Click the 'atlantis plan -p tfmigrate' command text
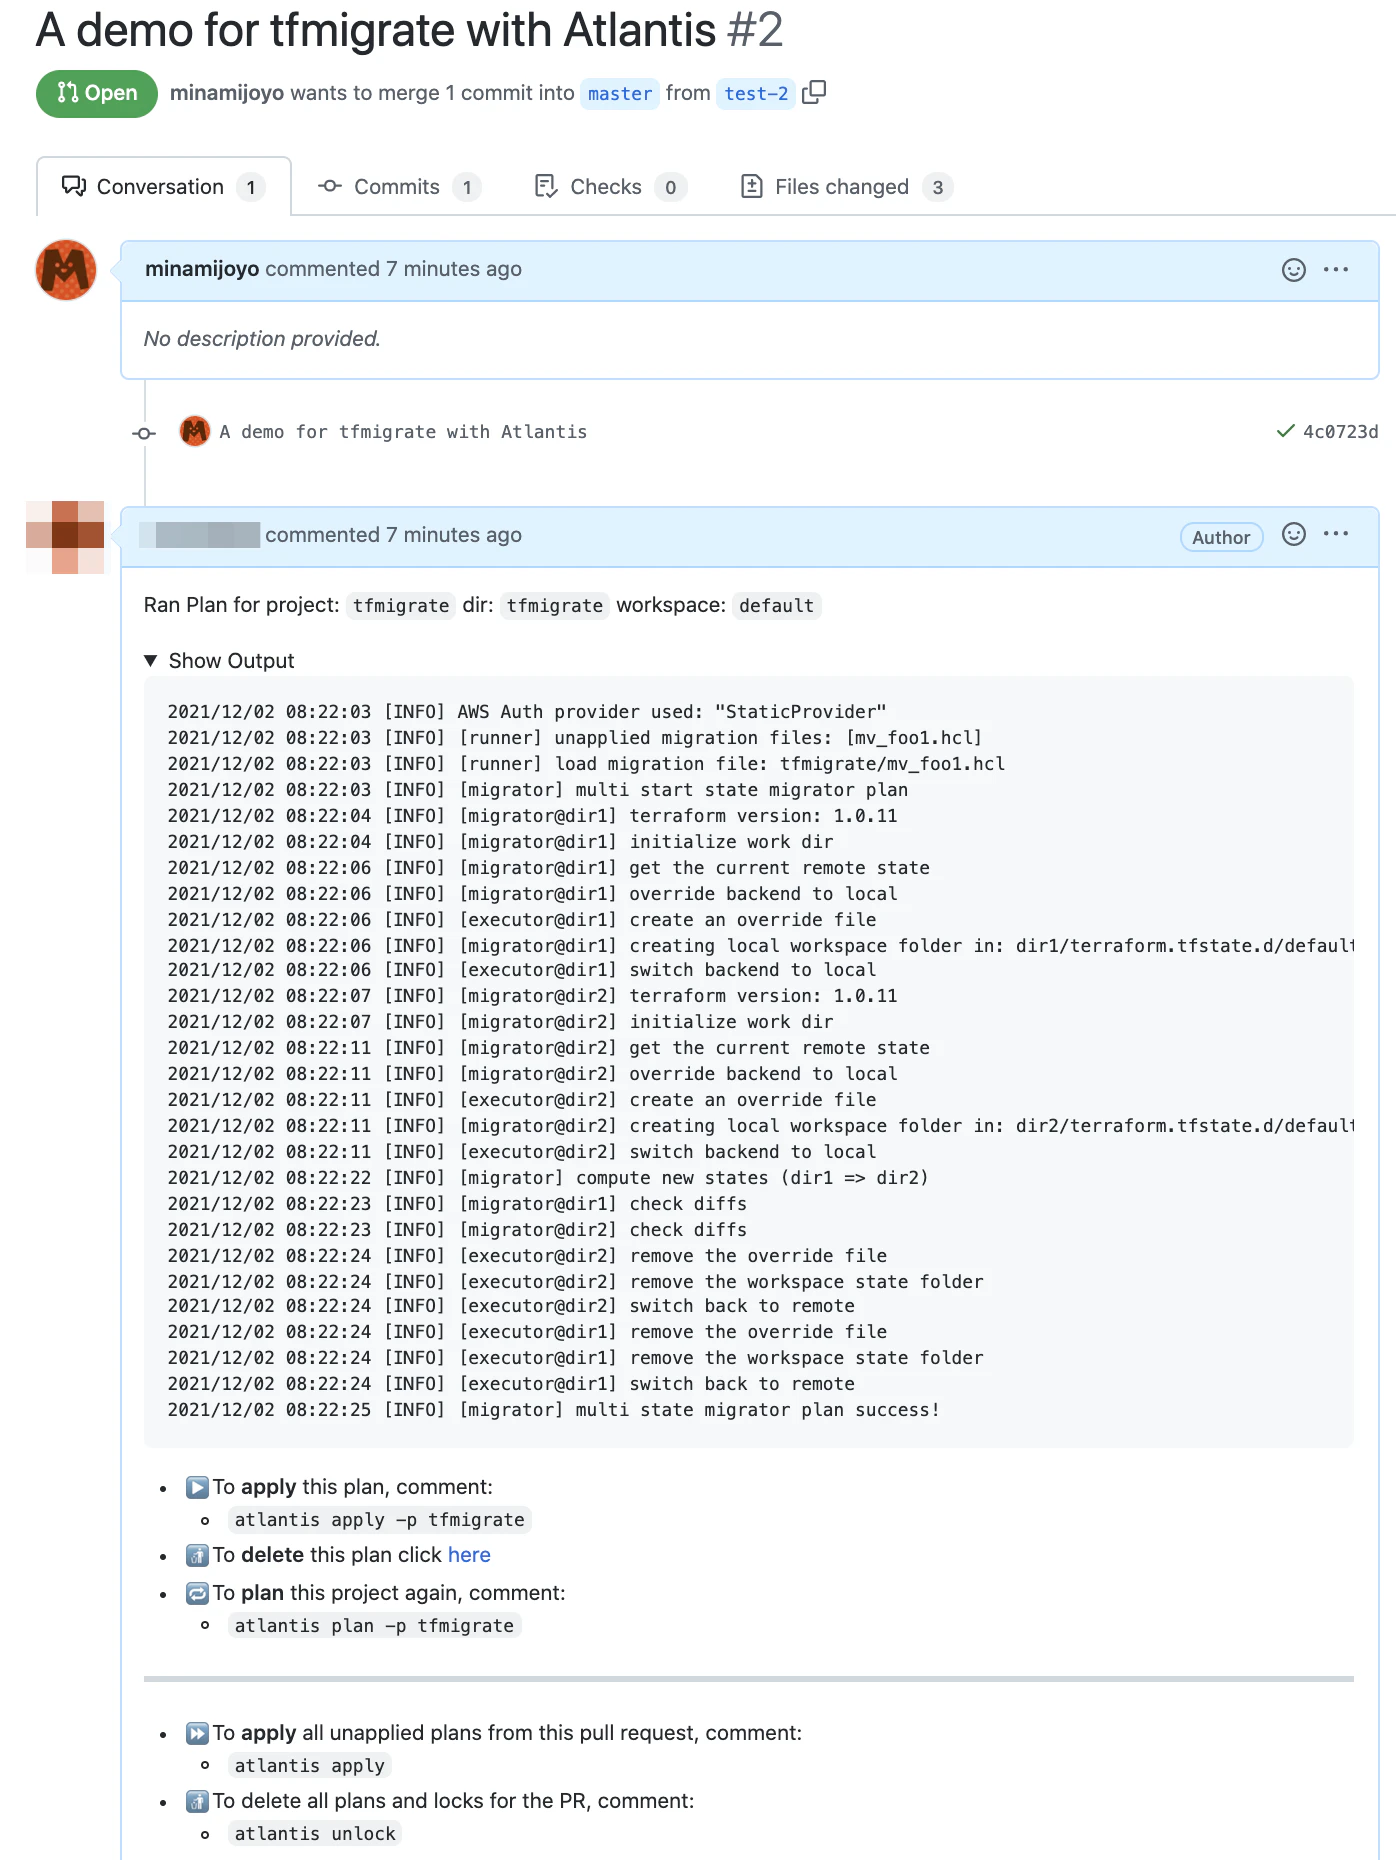The height and width of the screenshot is (1860, 1396). pyautogui.click(x=374, y=1626)
